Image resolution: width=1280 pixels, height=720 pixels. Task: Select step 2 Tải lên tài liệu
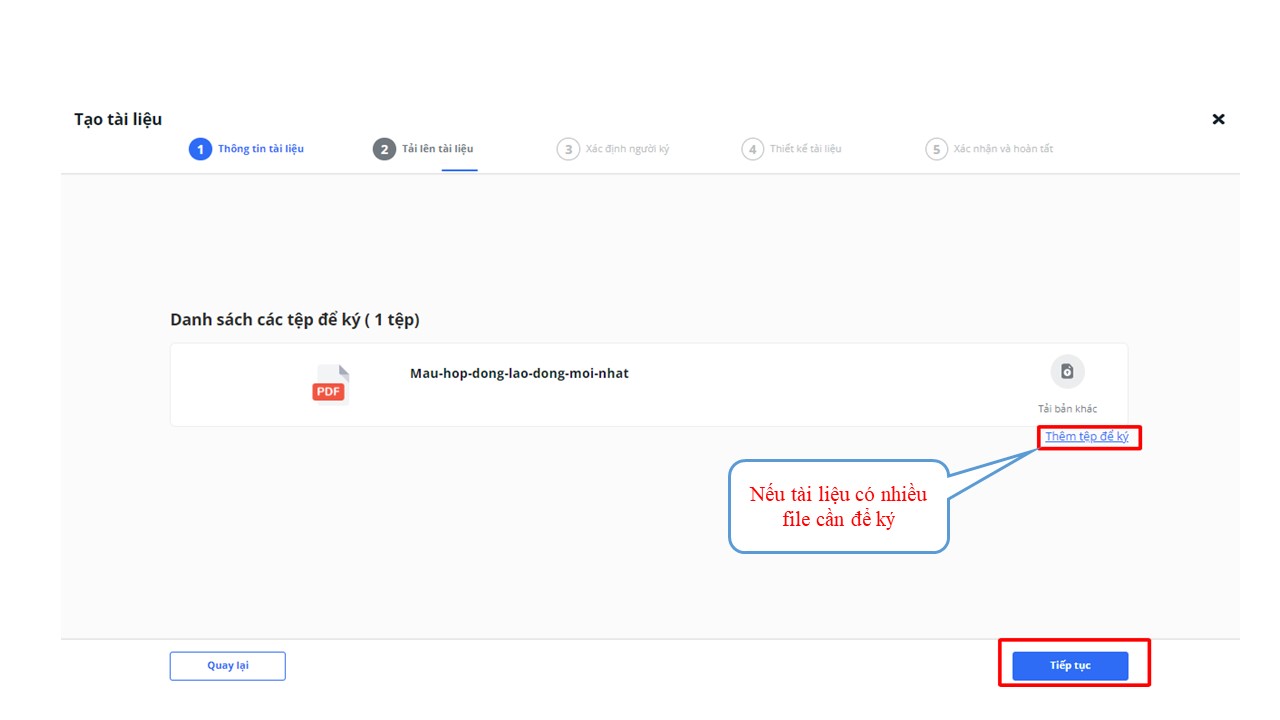pos(424,149)
